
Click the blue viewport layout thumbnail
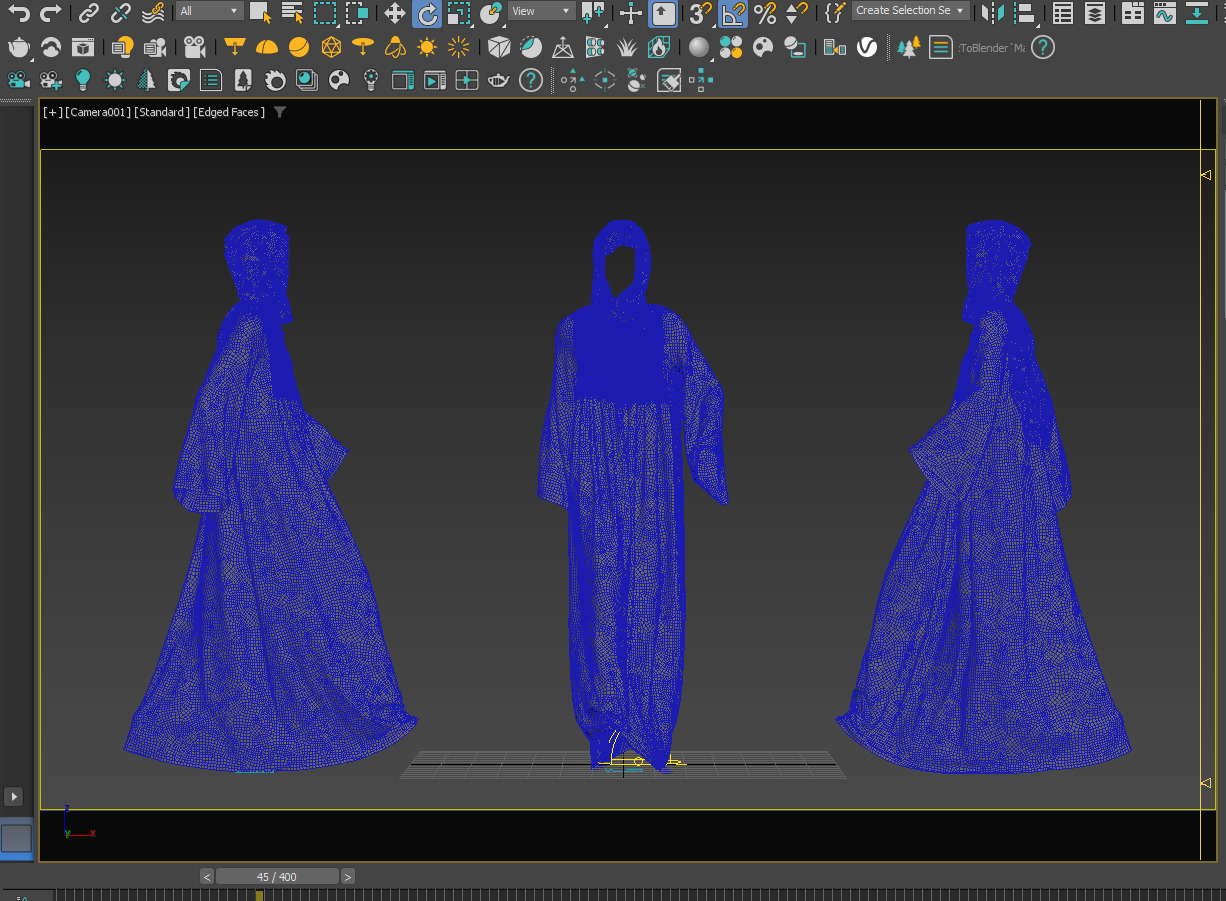point(16,838)
